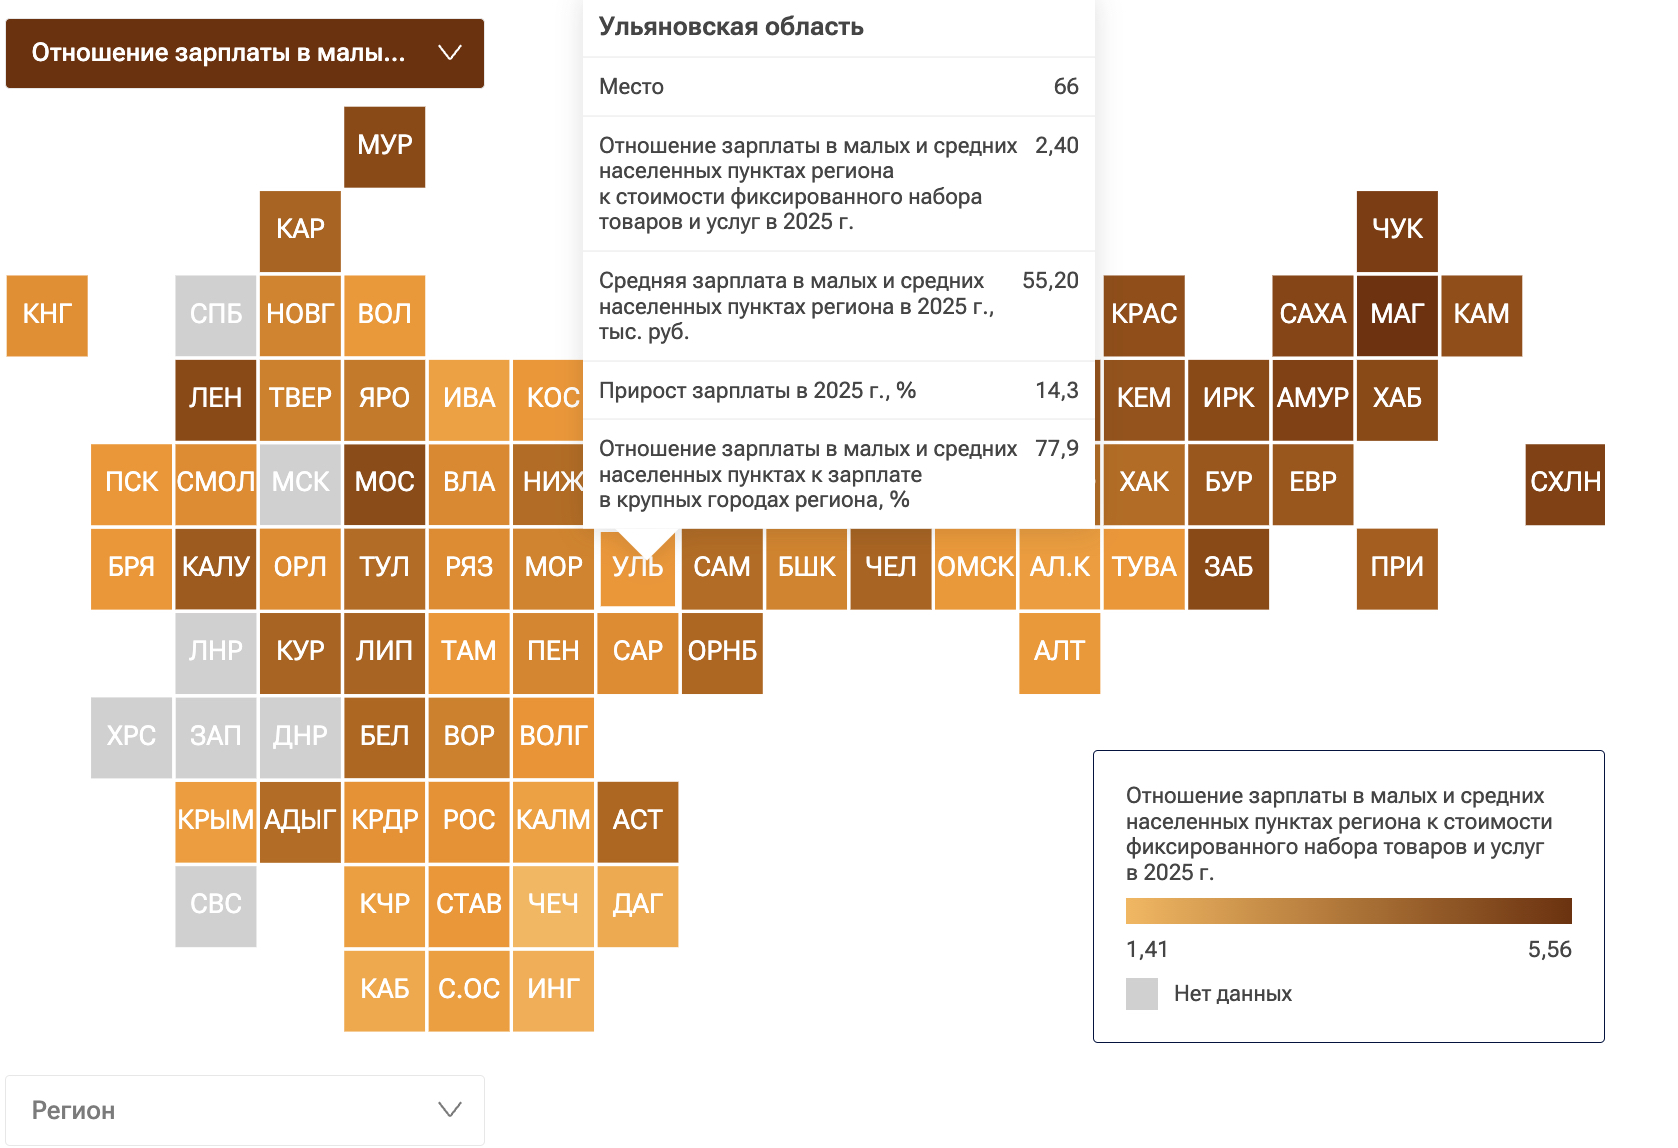1678x1148 pixels.
Task: Click the chevron in the Регион selector
Action: point(450,1110)
